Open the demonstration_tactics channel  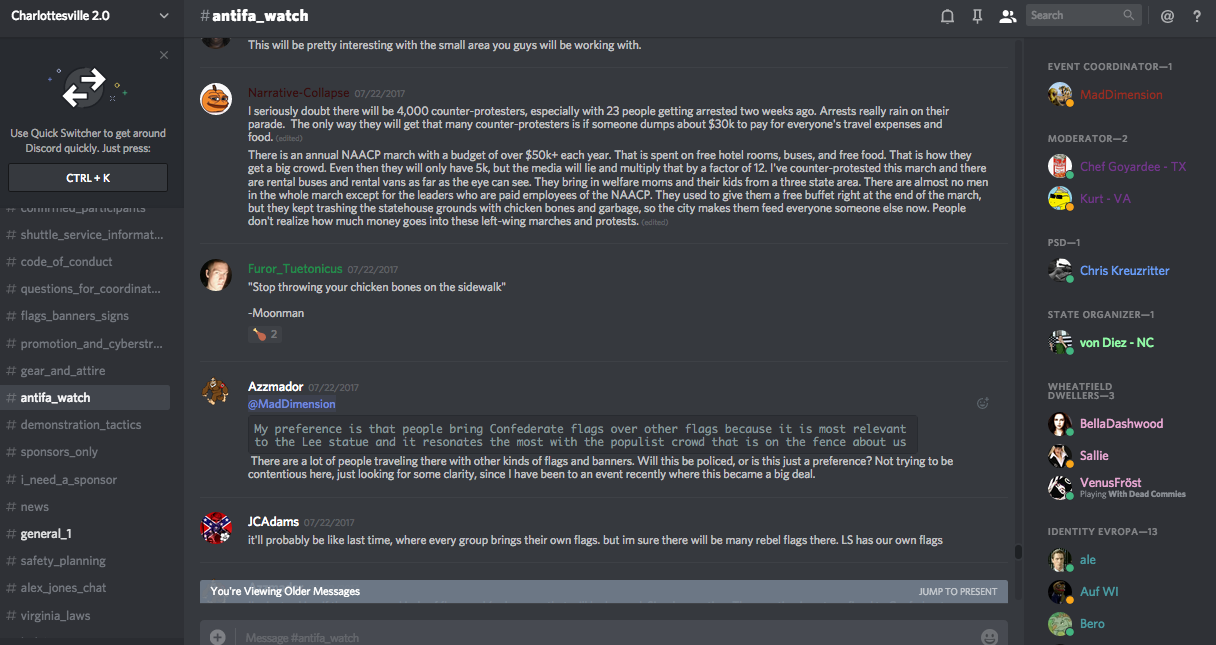pyautogui.click(x=81, y=425)
